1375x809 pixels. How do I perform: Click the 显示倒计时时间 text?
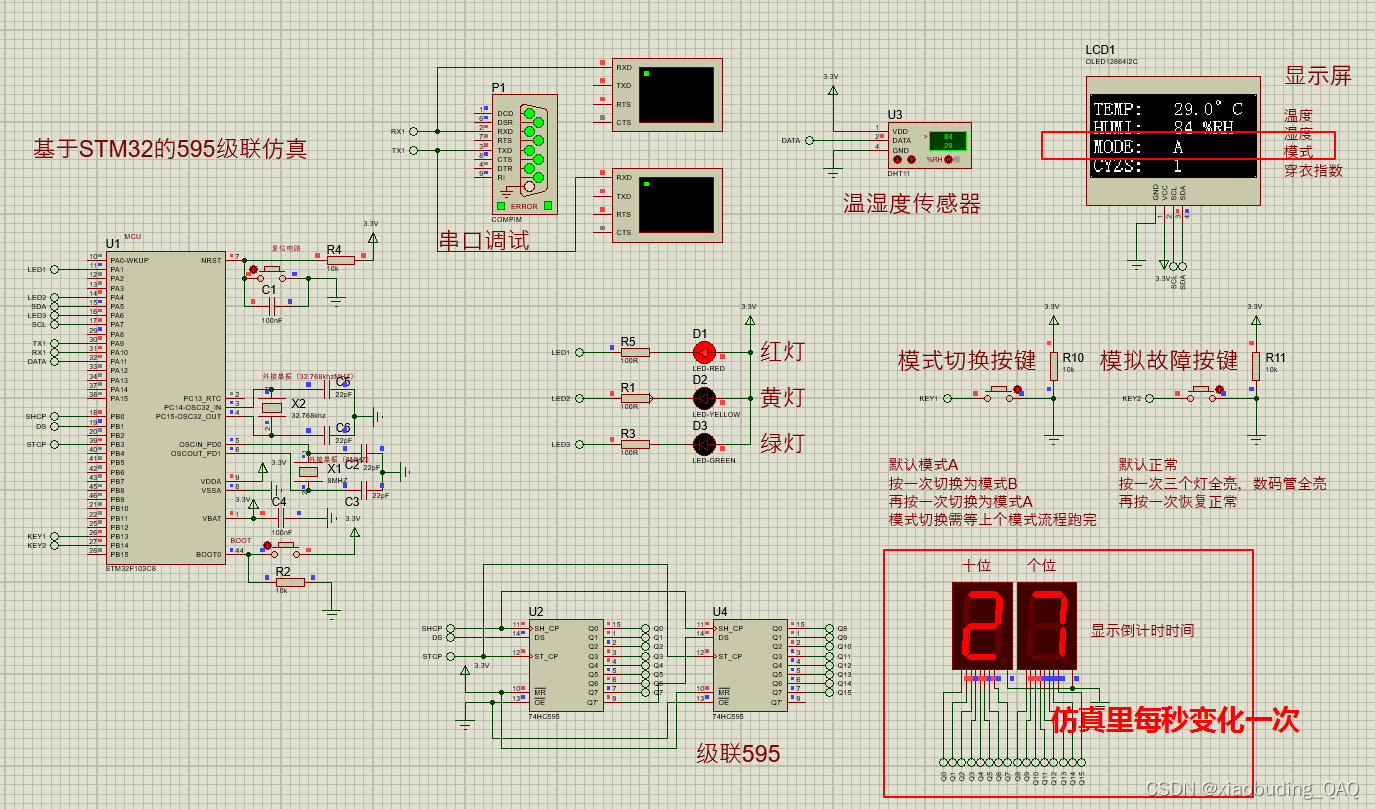(1142, 630)
